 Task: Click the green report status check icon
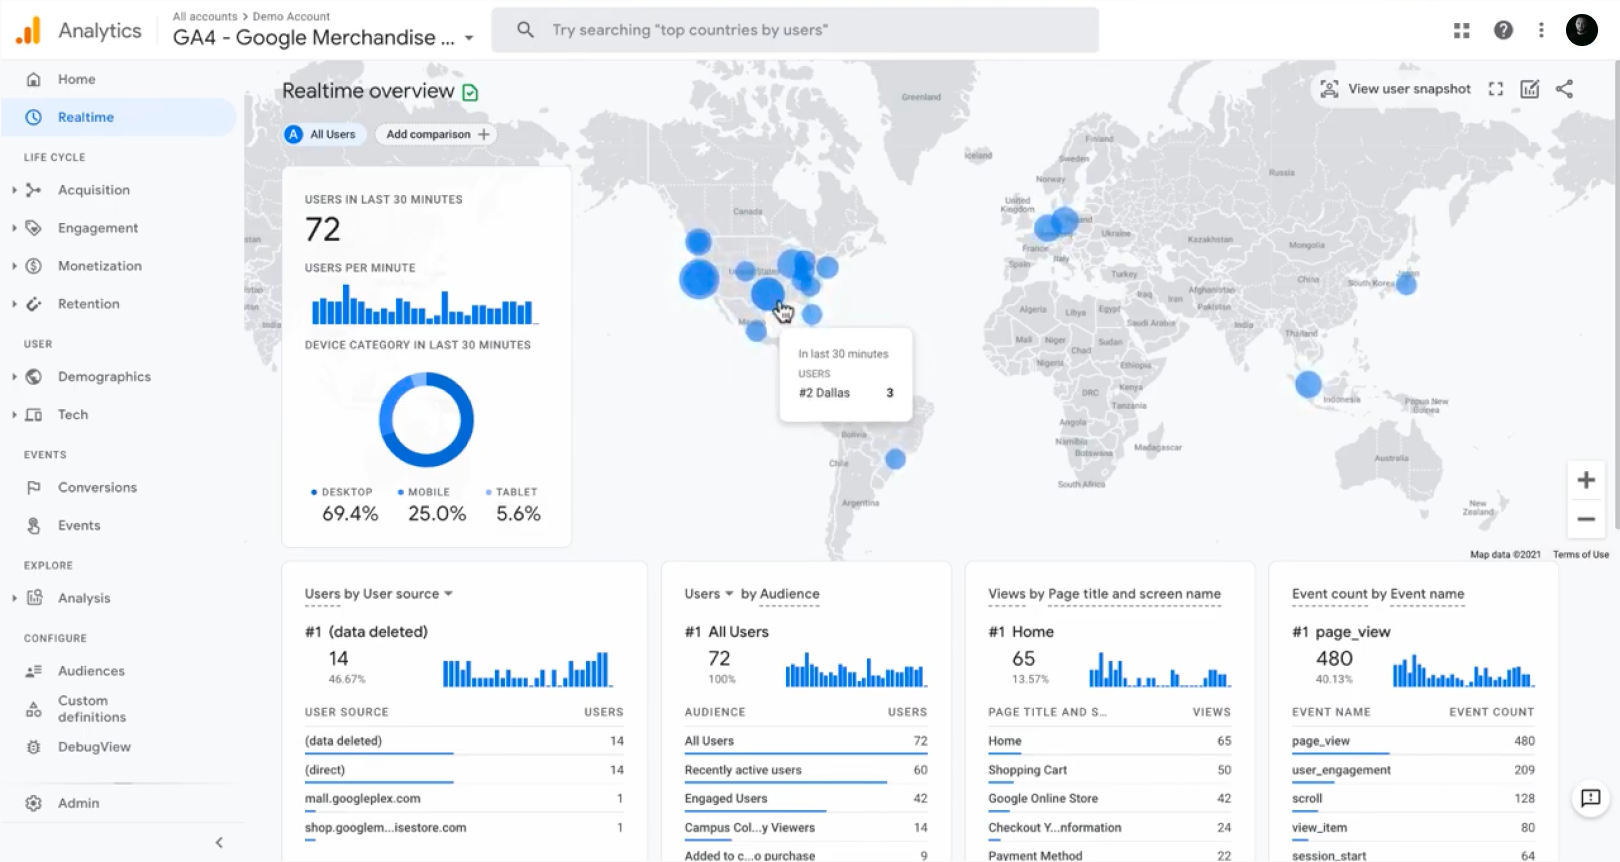pos(470,92)
